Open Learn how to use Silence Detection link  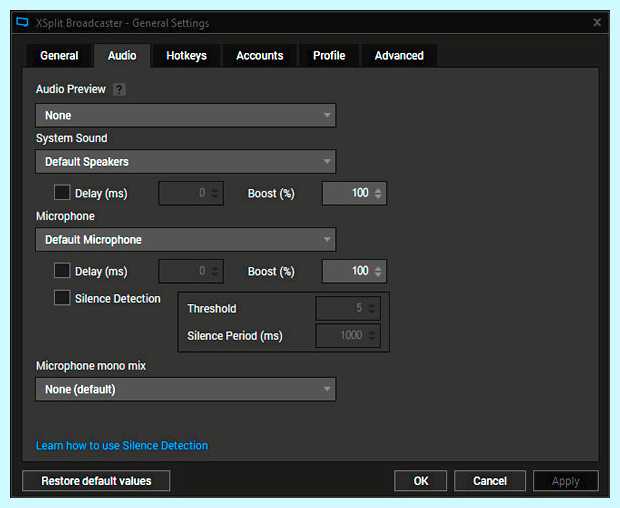[x=122, y=446]
